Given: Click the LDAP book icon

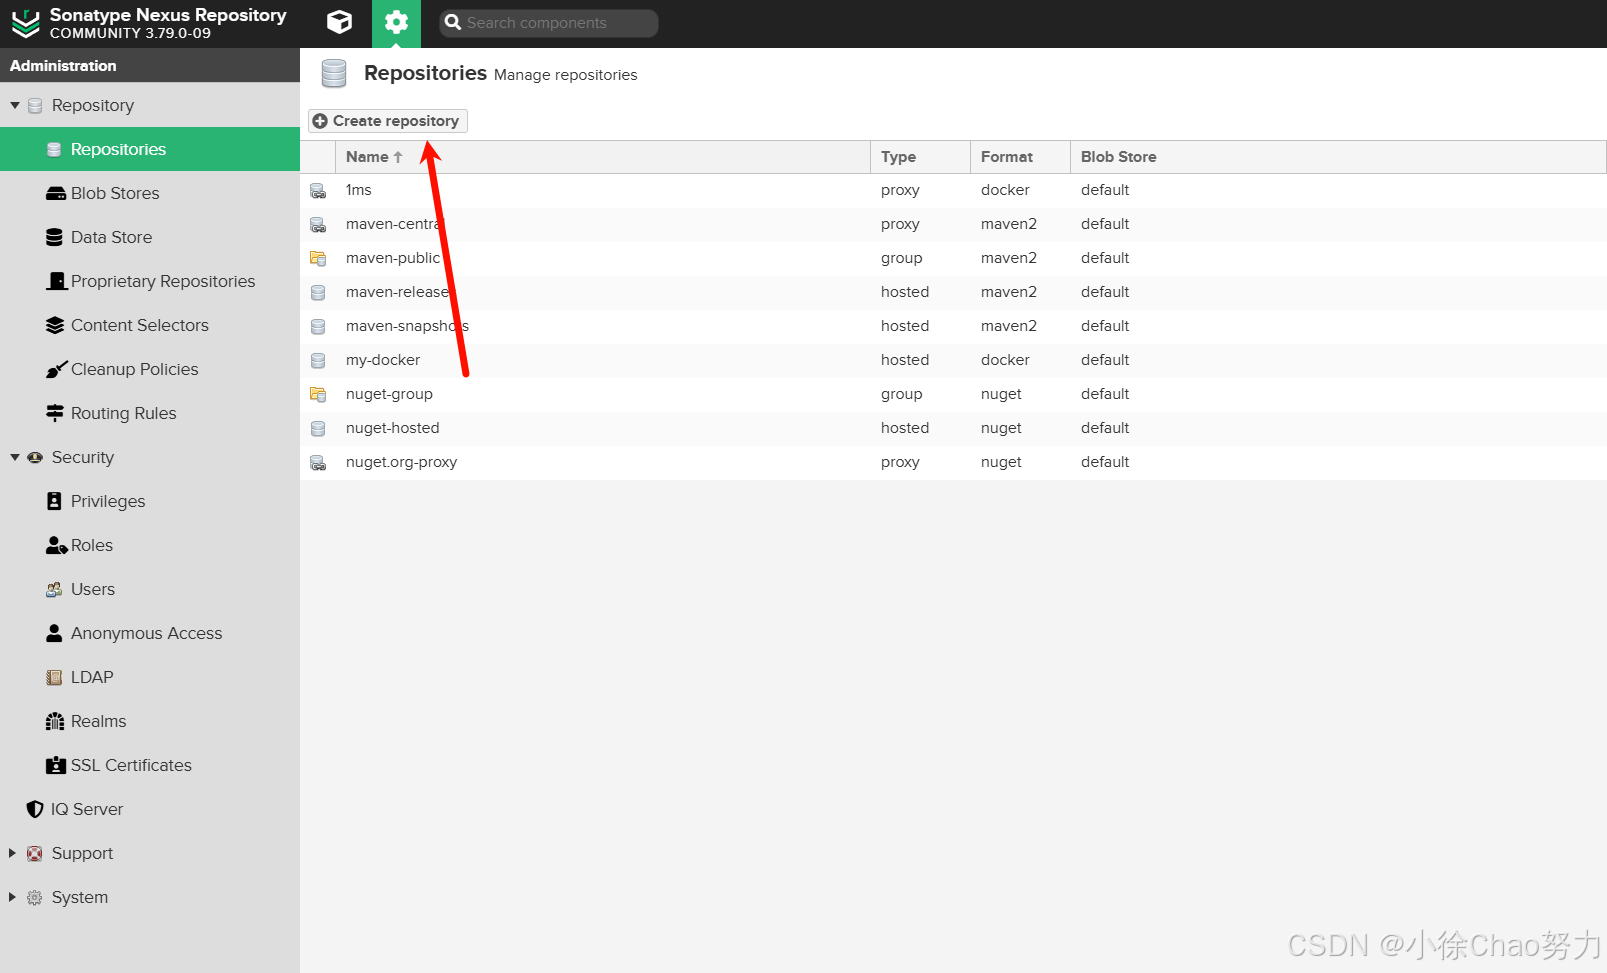Looking at the screenshot, I should pyautogui.click(x=54, y=677).
